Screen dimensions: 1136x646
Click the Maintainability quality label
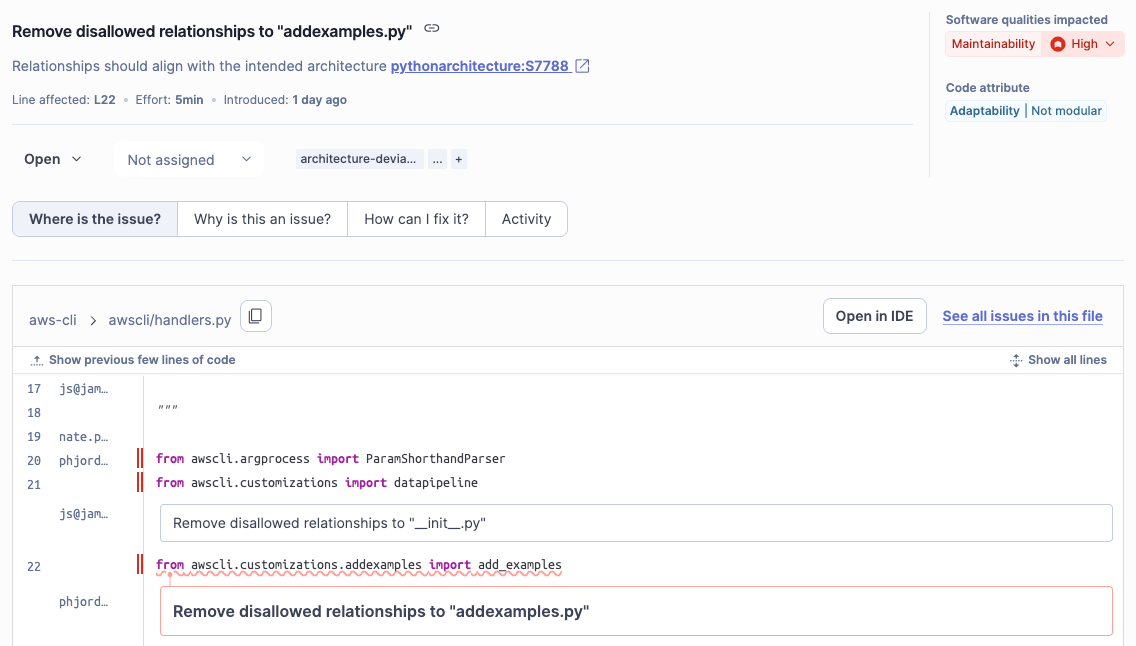click(x=993, y=44)
